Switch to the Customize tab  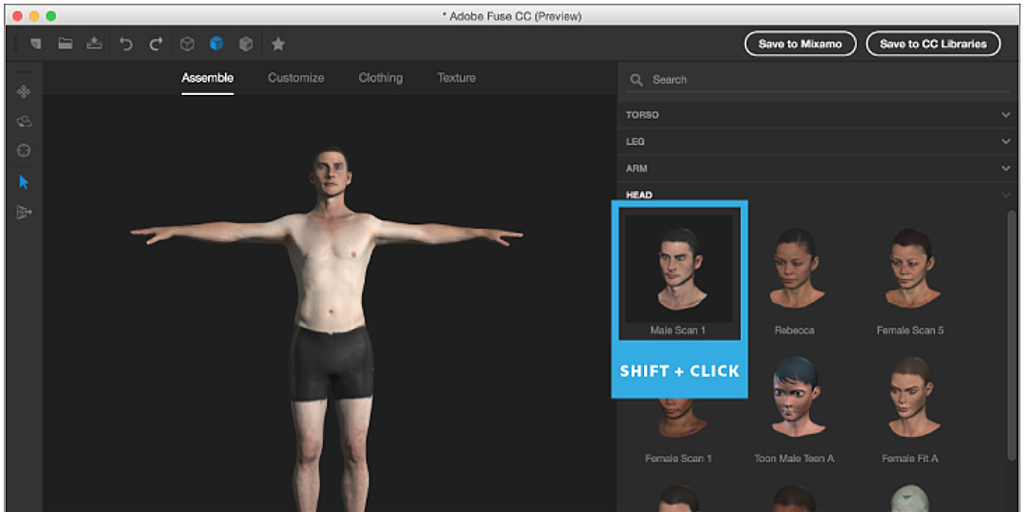(x=296, y=78)
